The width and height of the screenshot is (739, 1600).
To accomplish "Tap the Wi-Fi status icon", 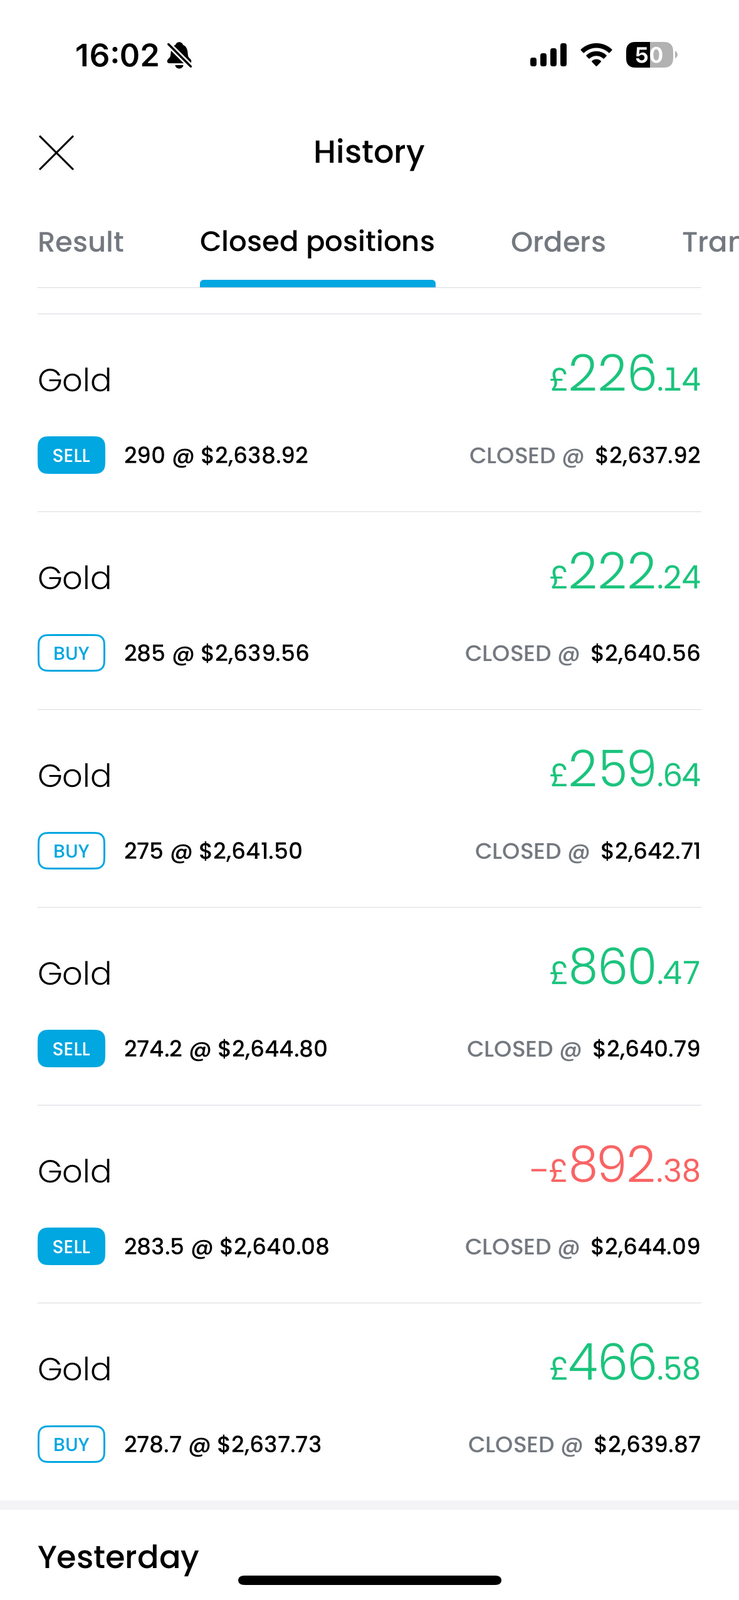I will pyautogui.click(x=596, y=56).
